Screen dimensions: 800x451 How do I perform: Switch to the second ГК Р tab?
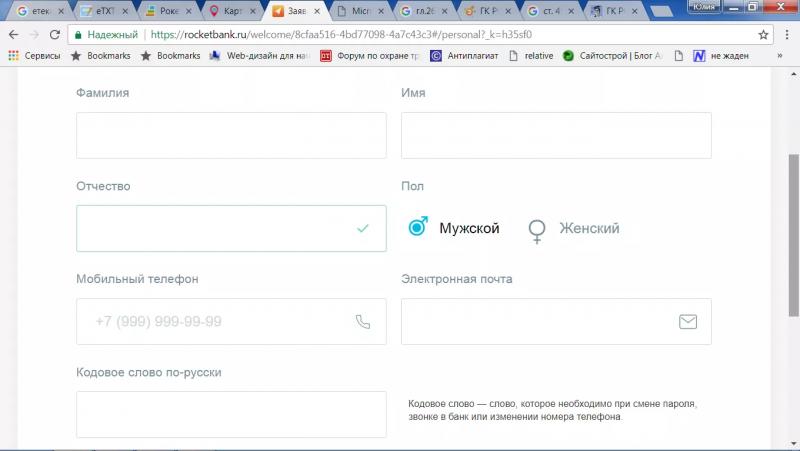point(614,11)
